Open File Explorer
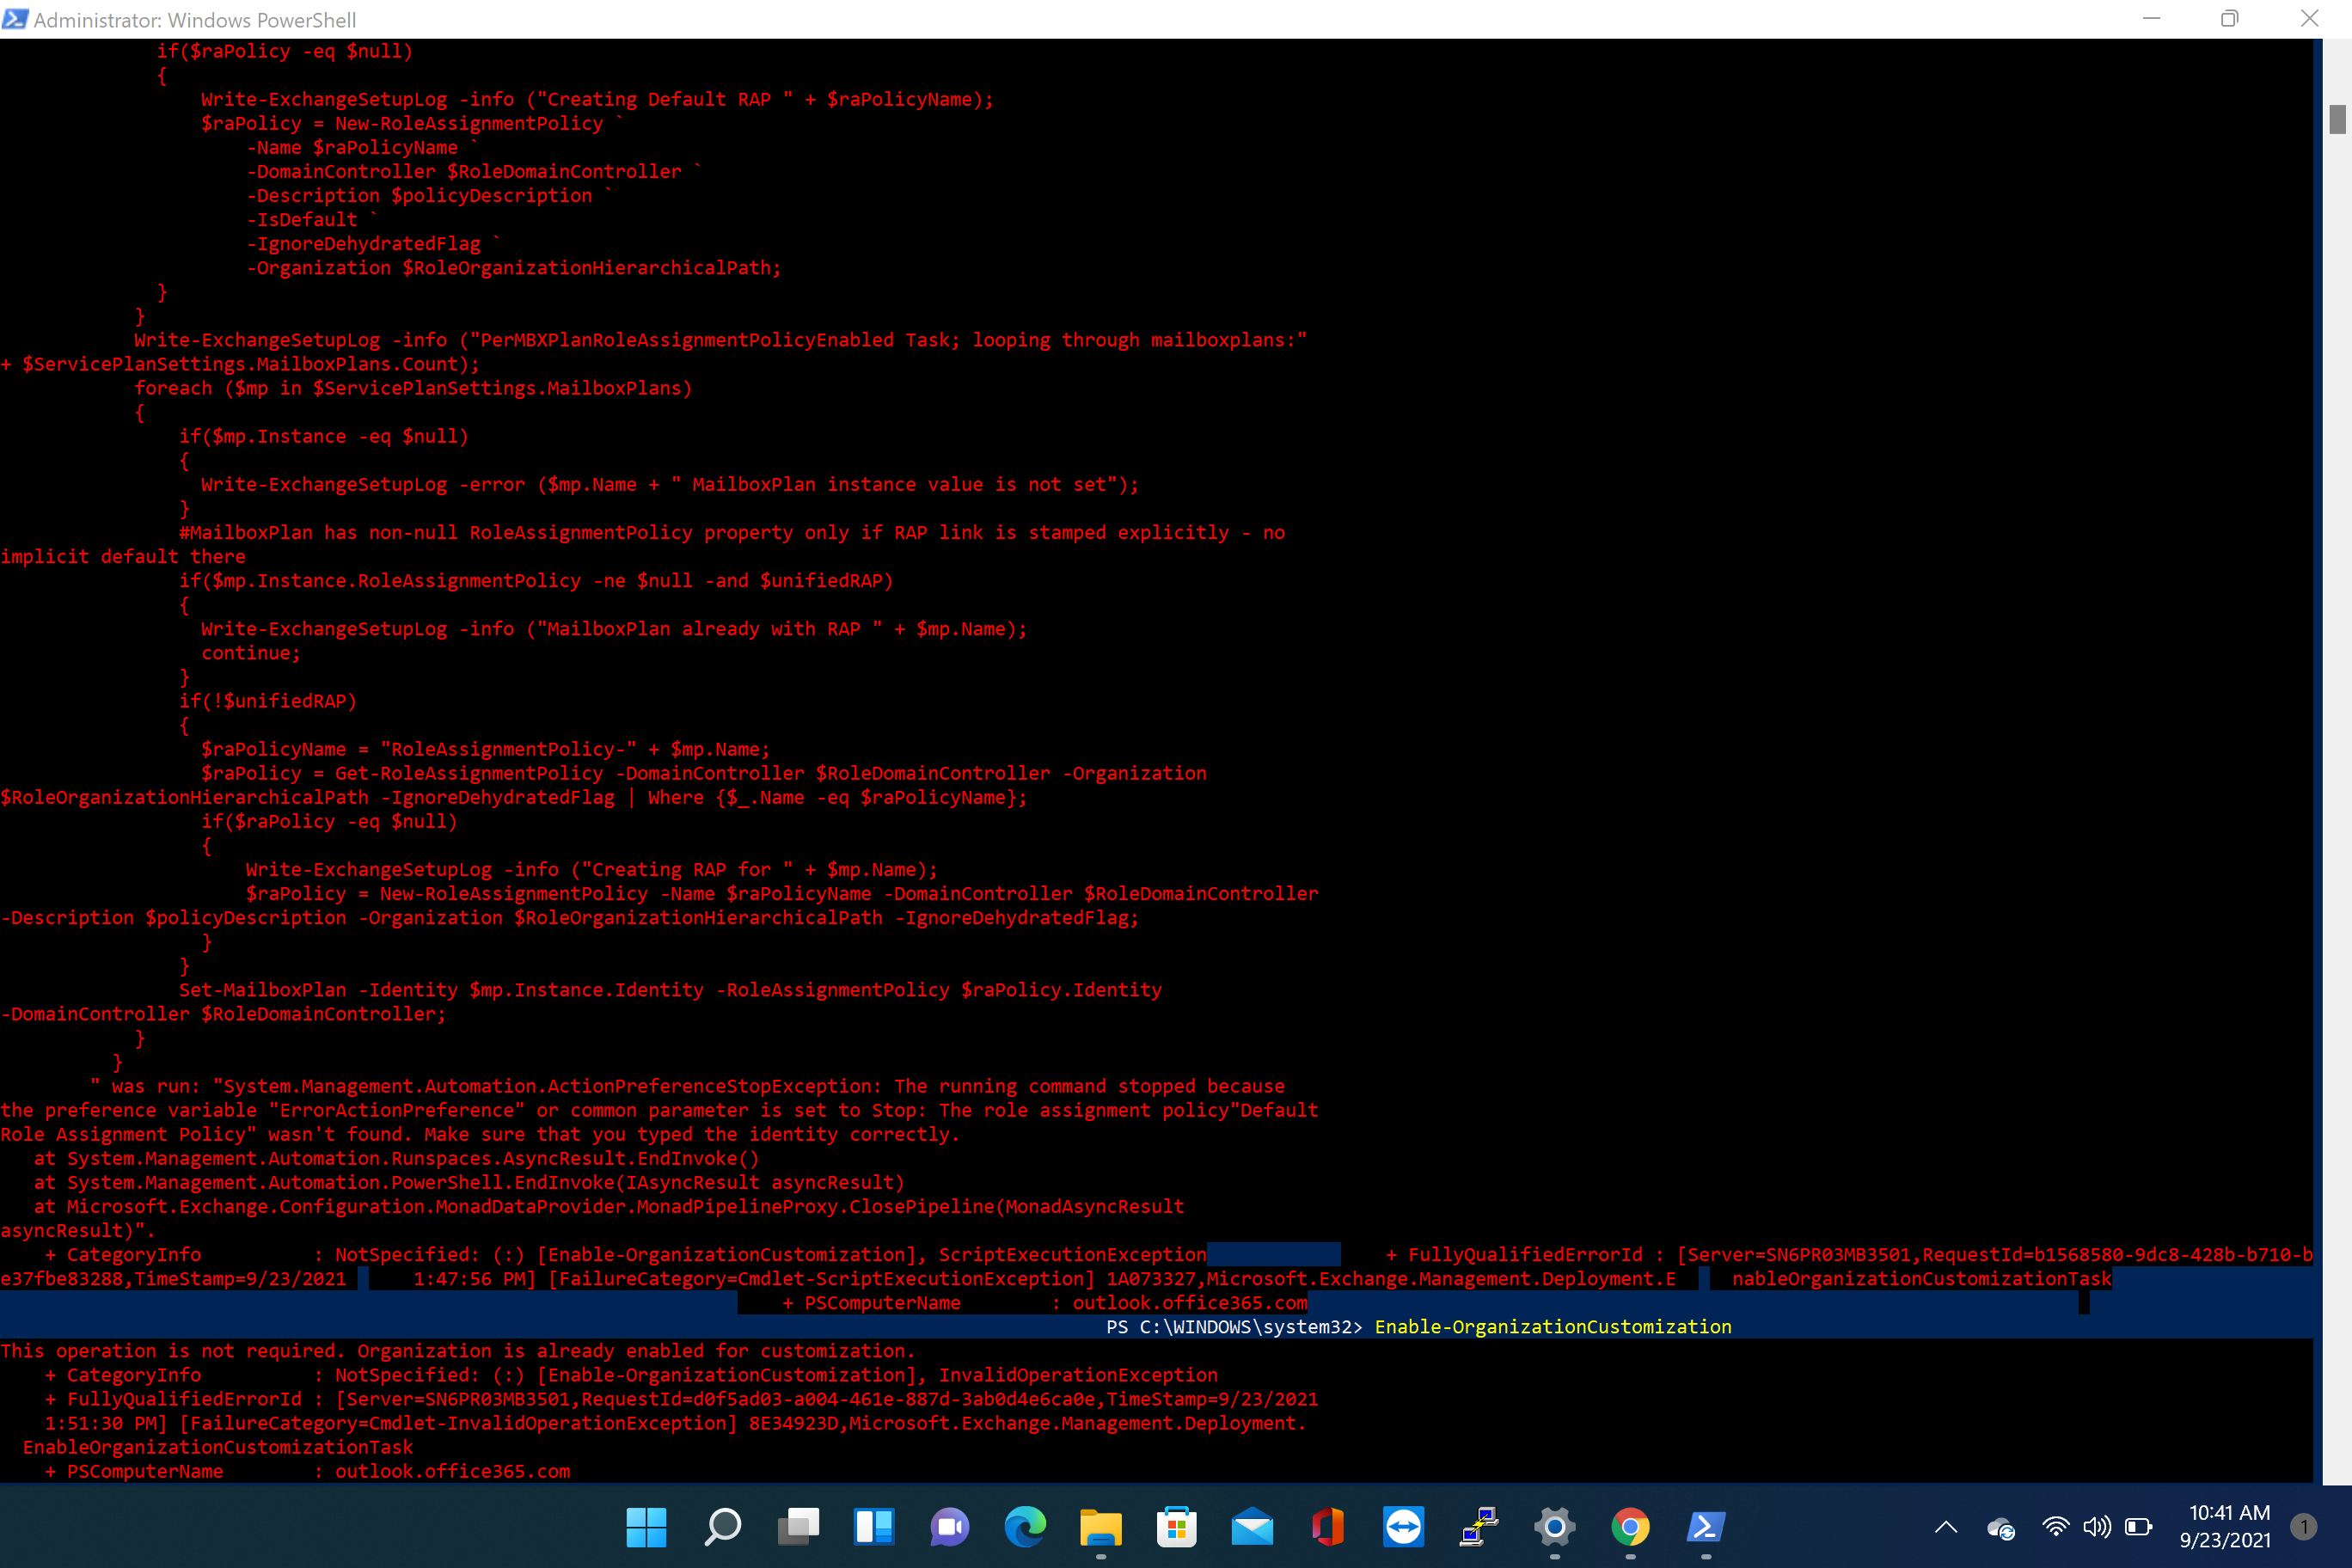This screenshot has width=2352, height=1568. (x=1101, y=1528)
